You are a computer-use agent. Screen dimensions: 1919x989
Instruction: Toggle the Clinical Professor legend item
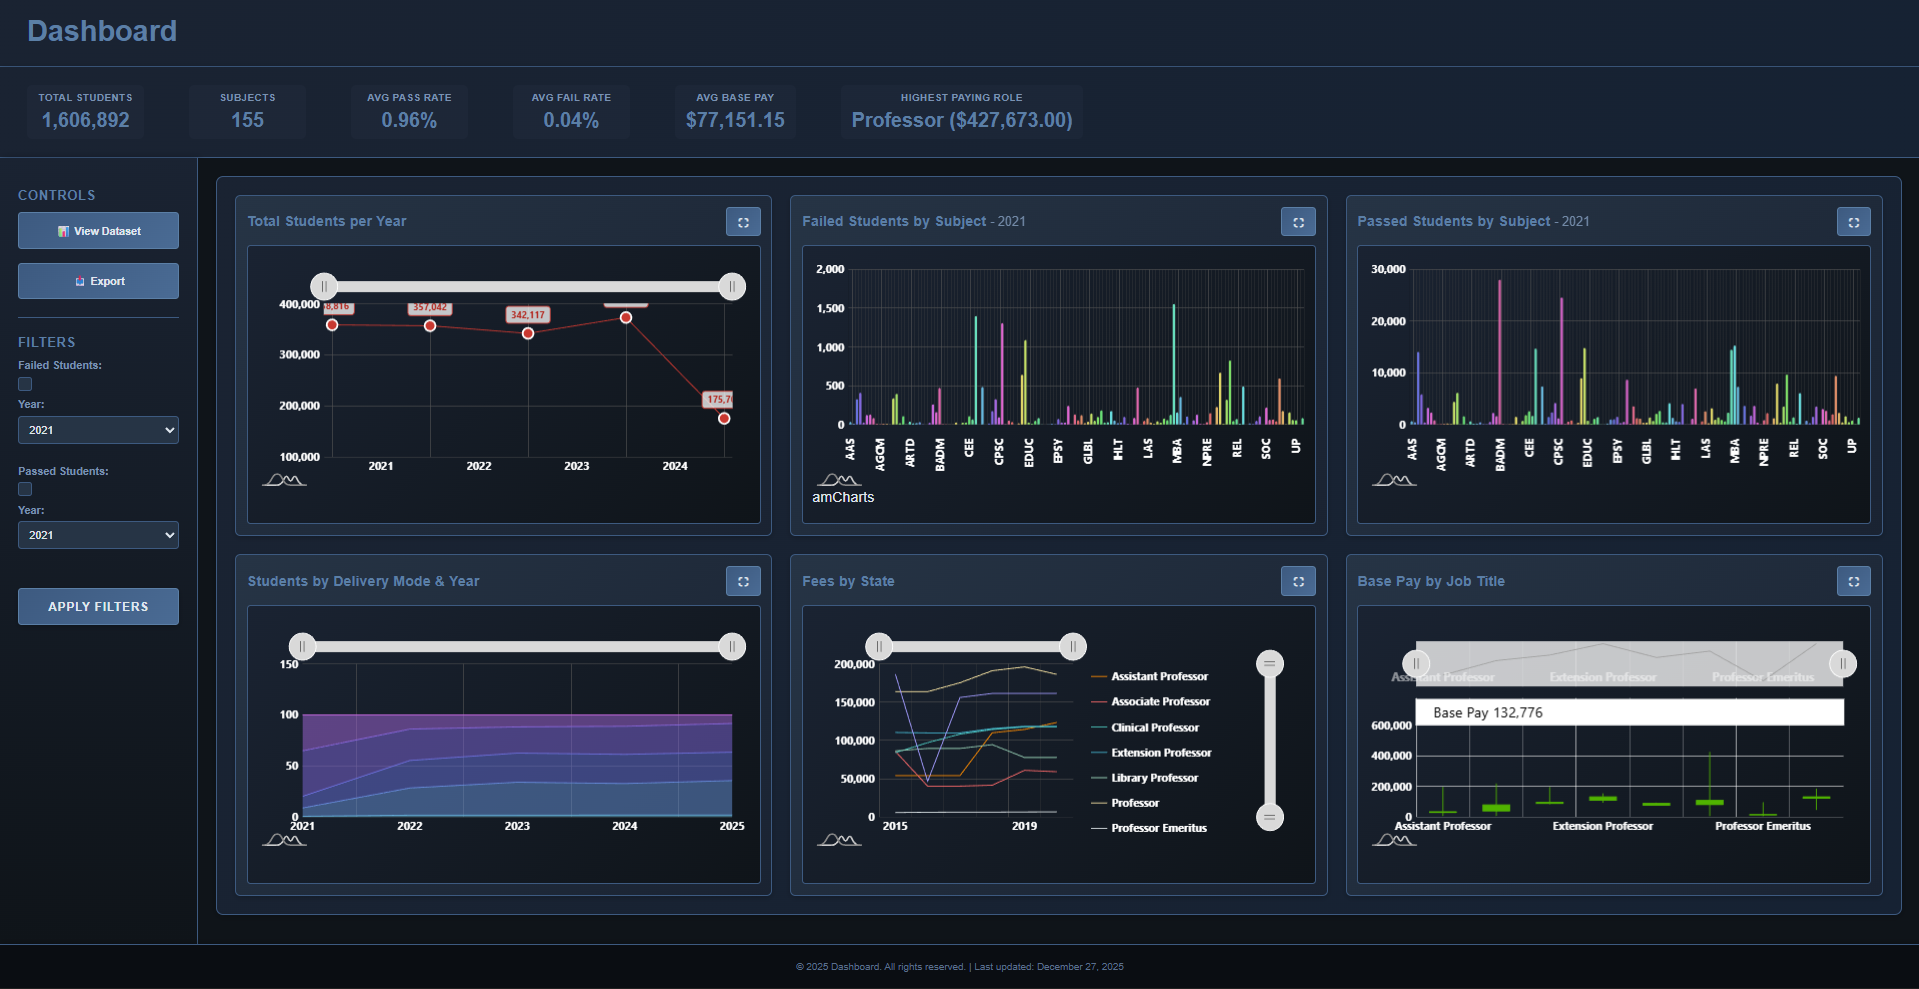coord(1145,728)
